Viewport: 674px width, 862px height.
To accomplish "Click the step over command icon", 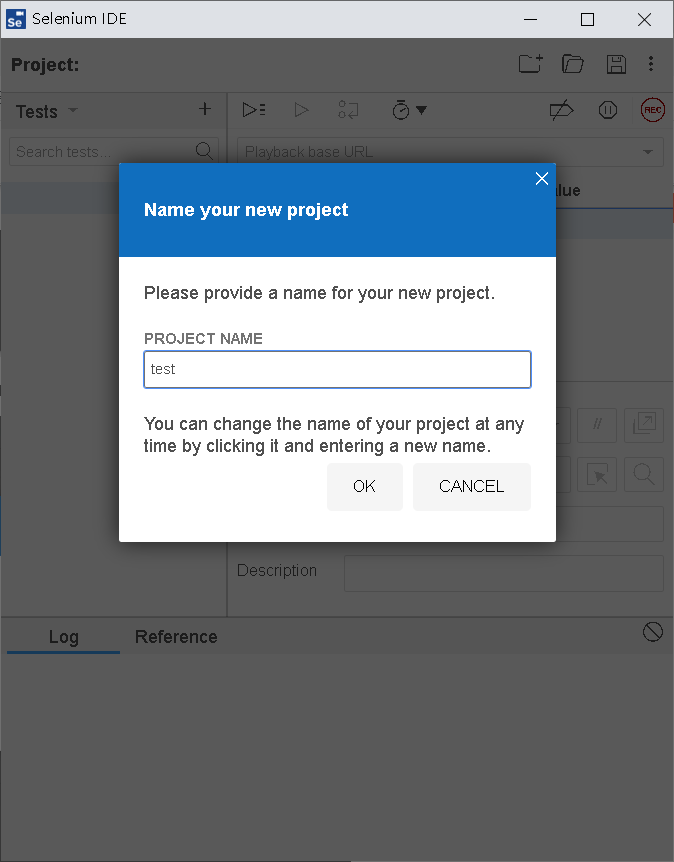I will 348,110.
